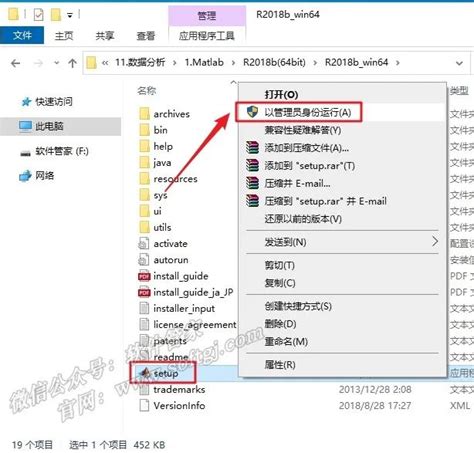The width and height of the screenshot is (474, 453).
Task: Select the autorun file icon
Action: click(144, 260)
